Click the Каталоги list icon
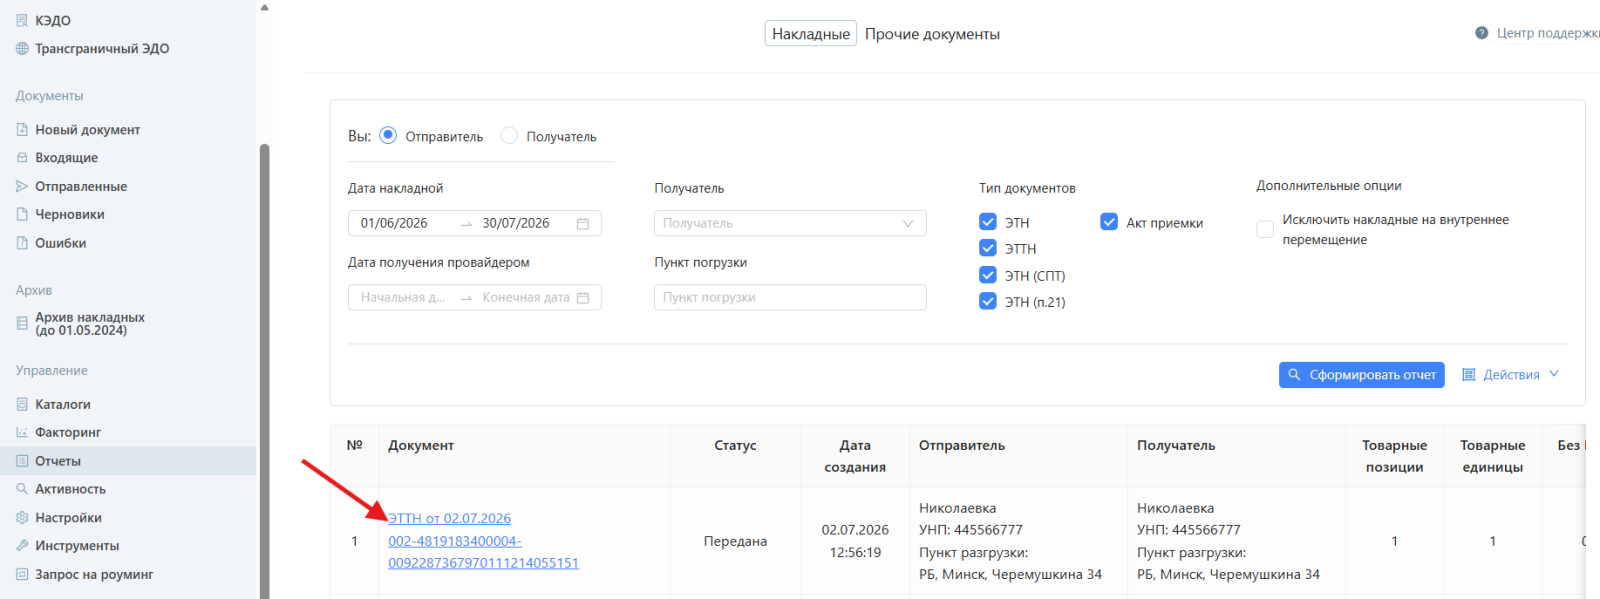The width and height of the screenshot is (1600, 599). 22,404
